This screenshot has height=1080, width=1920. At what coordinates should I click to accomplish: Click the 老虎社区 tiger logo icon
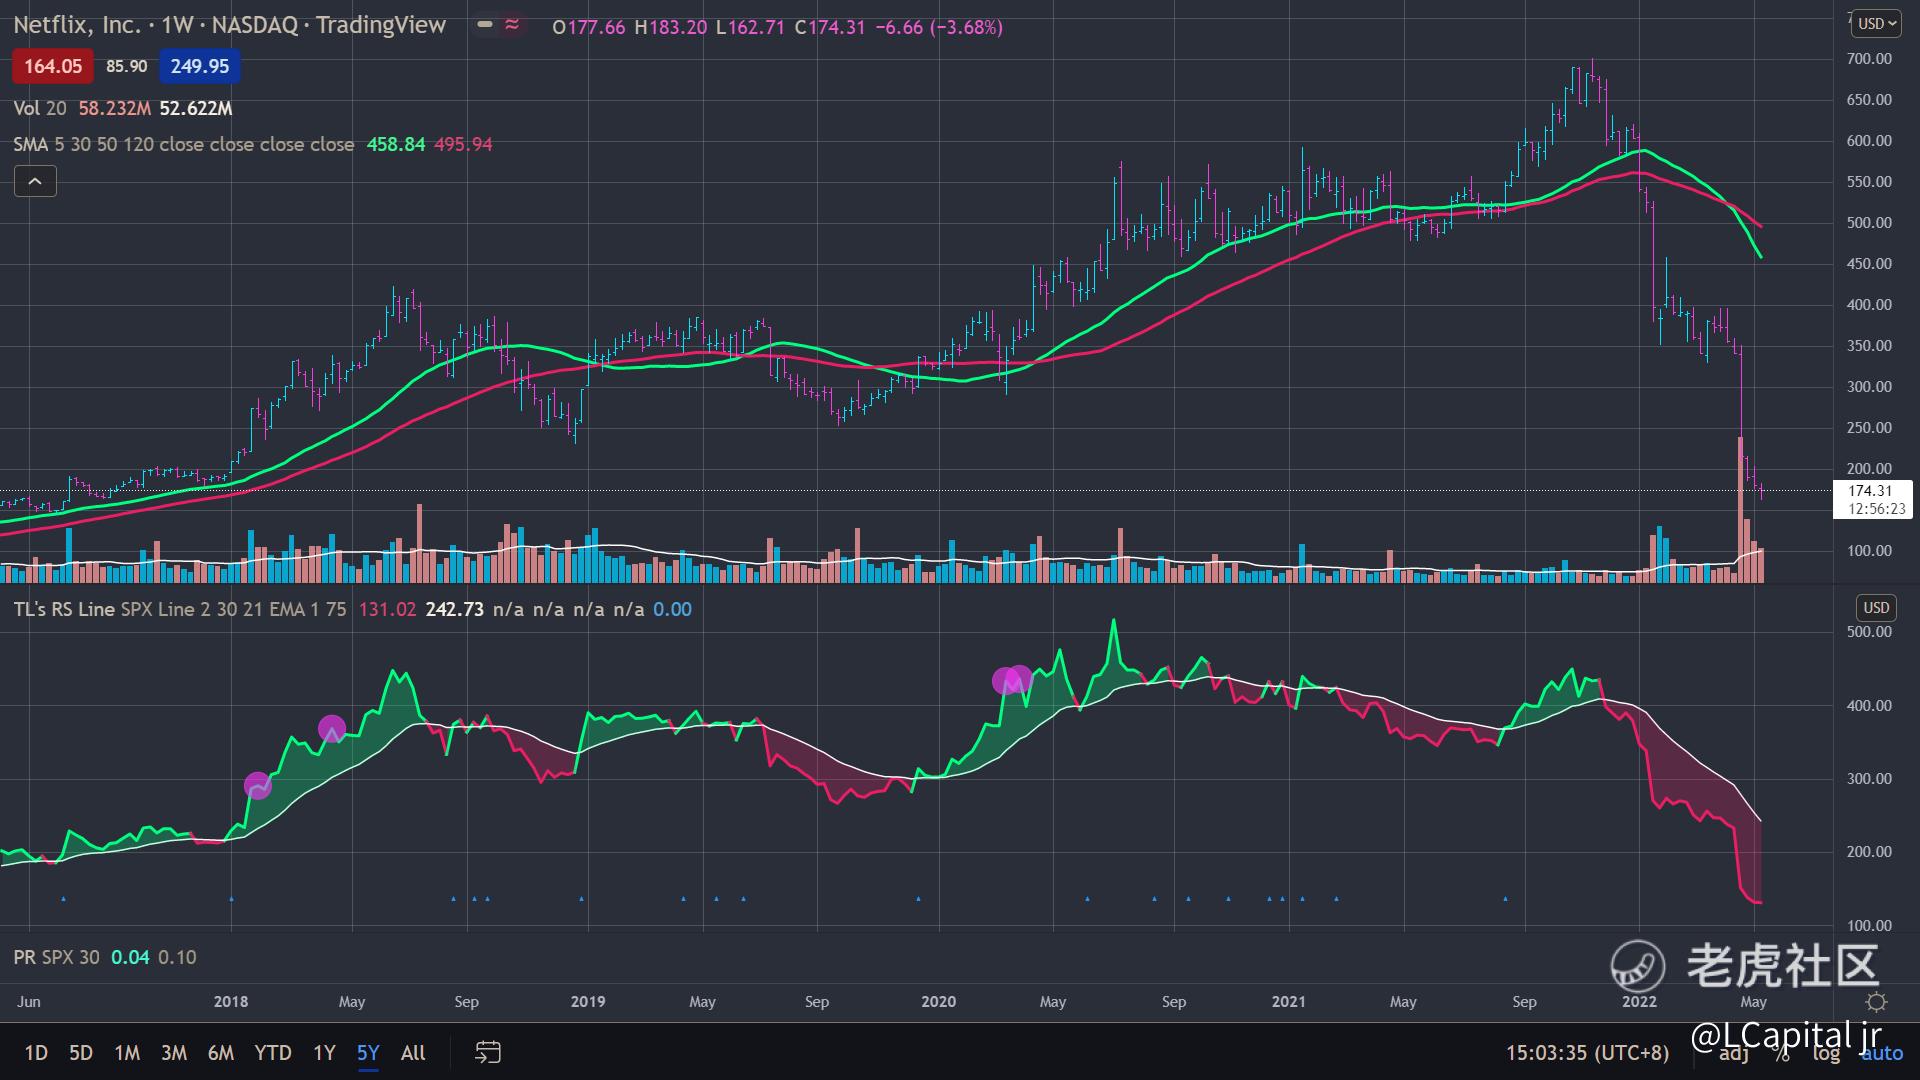point(1637,966)
